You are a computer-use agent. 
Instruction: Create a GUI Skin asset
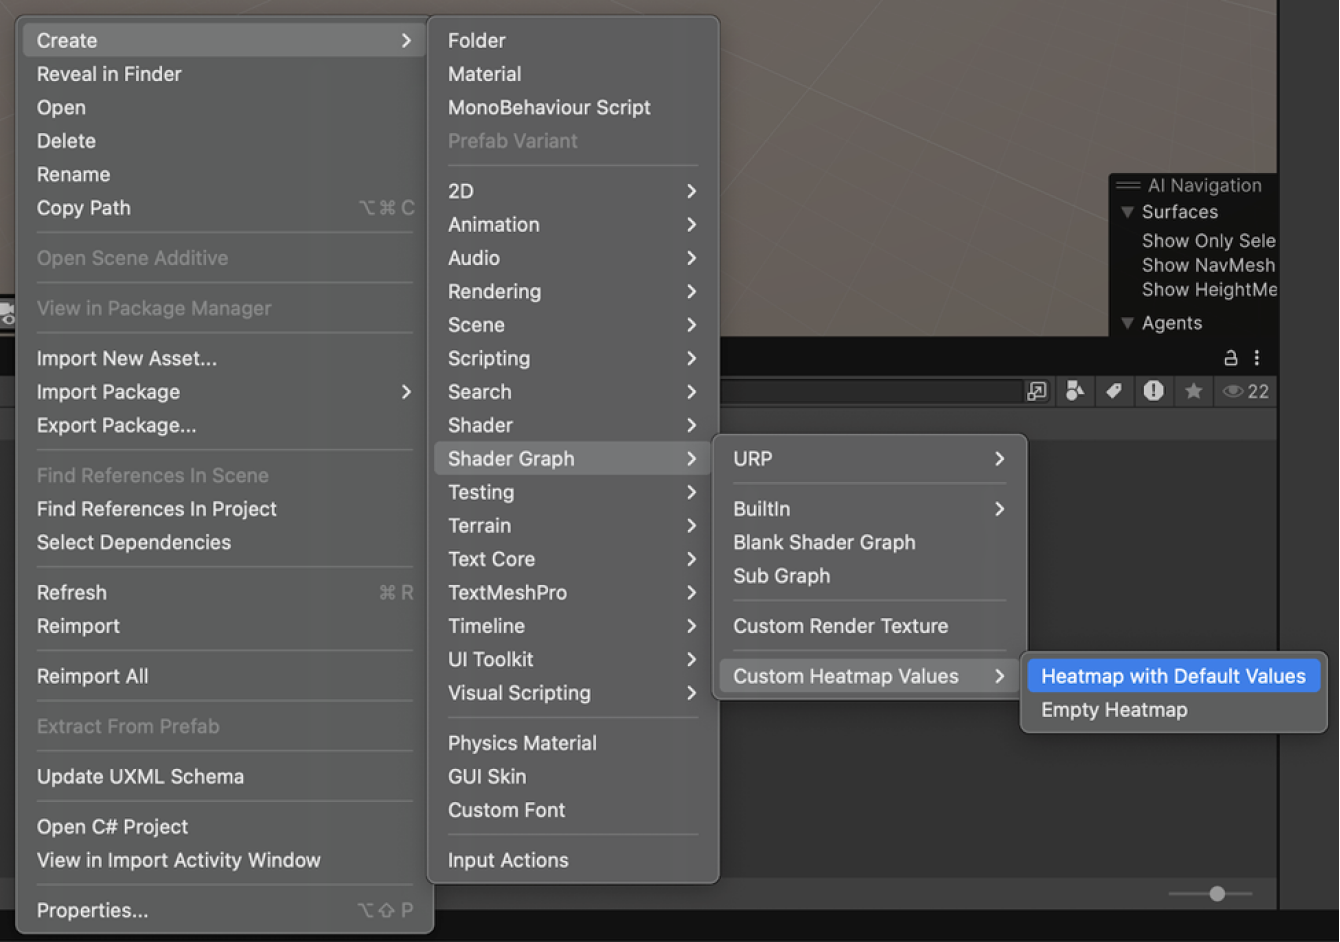point(572,776)
